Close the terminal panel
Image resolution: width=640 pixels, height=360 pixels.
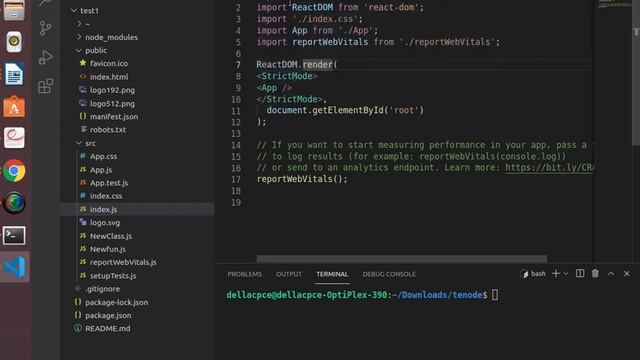tap(627, 273)
